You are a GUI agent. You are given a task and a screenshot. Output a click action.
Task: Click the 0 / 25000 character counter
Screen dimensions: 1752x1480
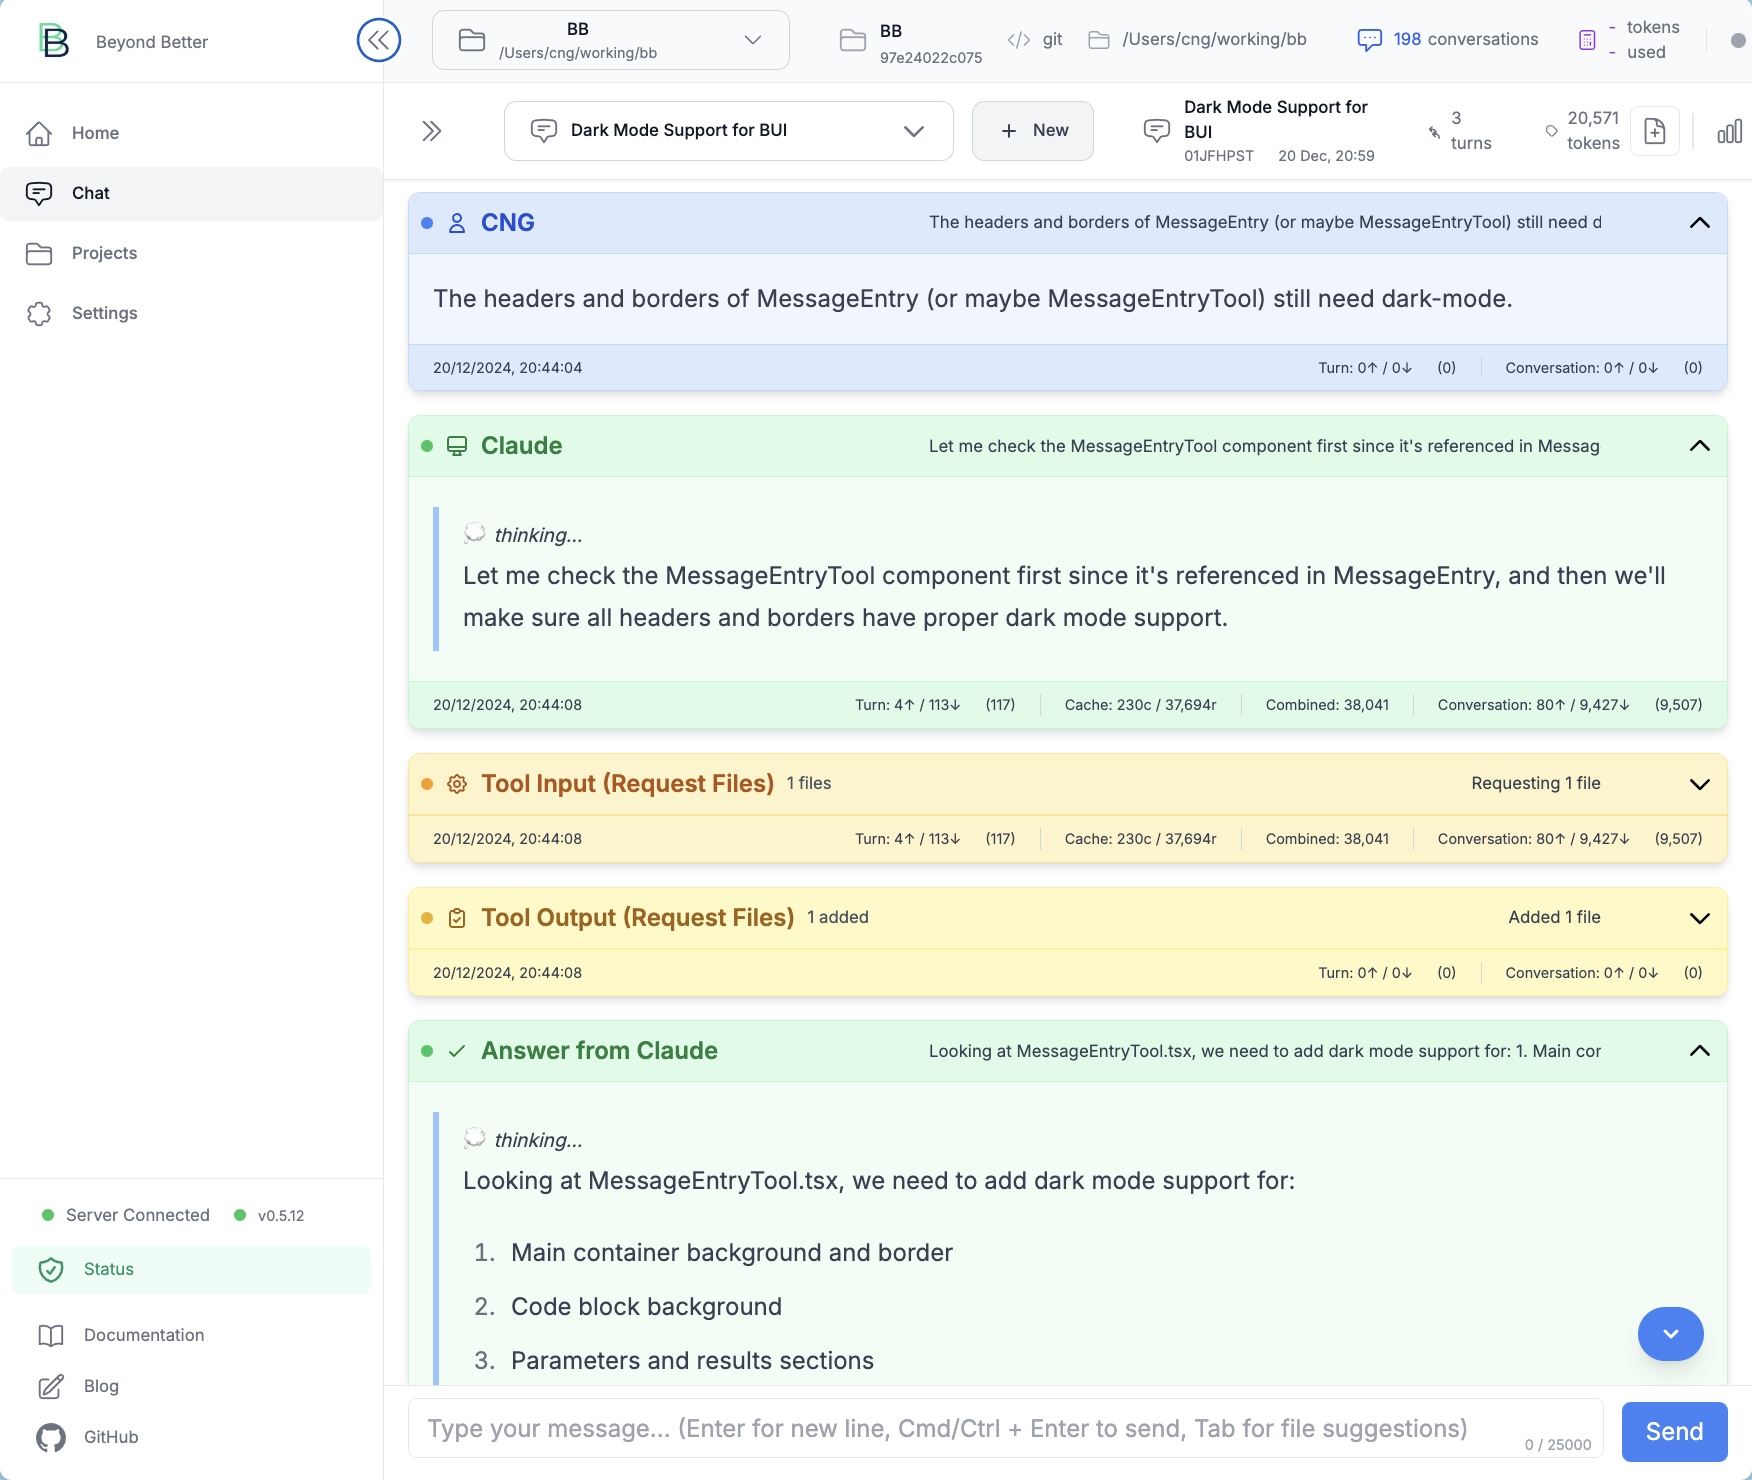tap(1558, 1445)
